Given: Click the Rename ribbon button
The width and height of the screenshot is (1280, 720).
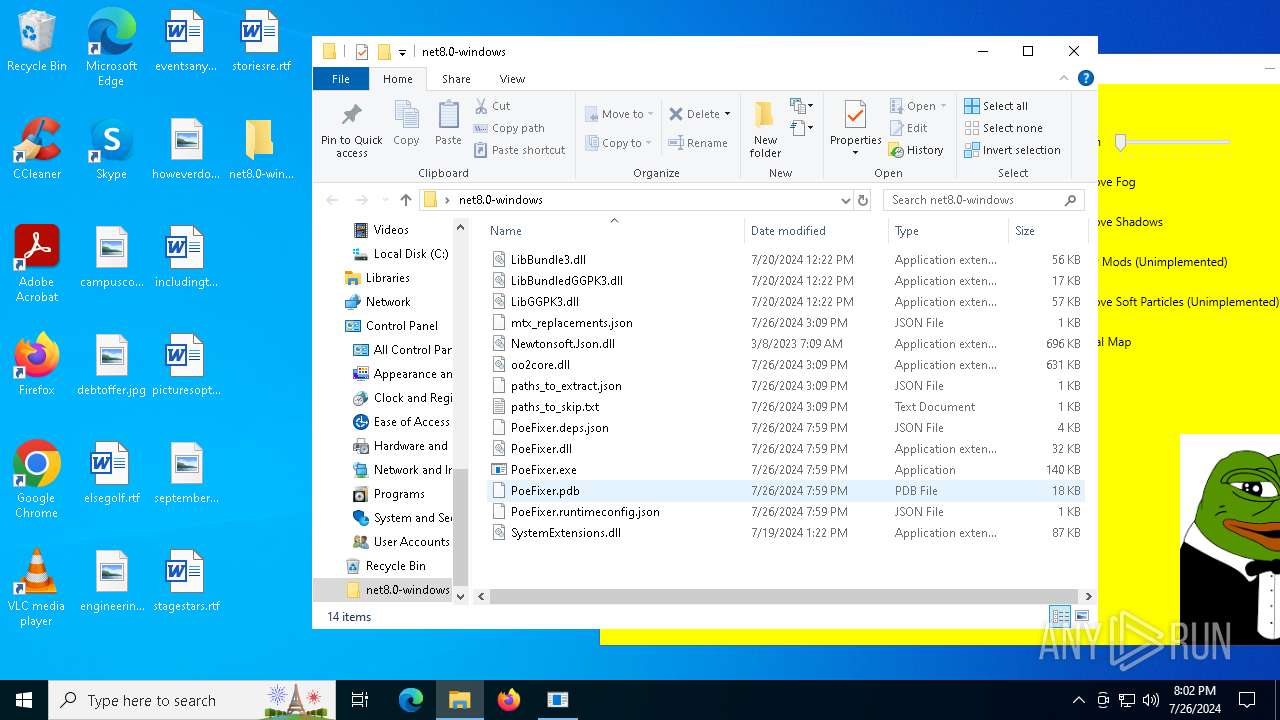Looking at the screenshot, I should click(698, 143).
